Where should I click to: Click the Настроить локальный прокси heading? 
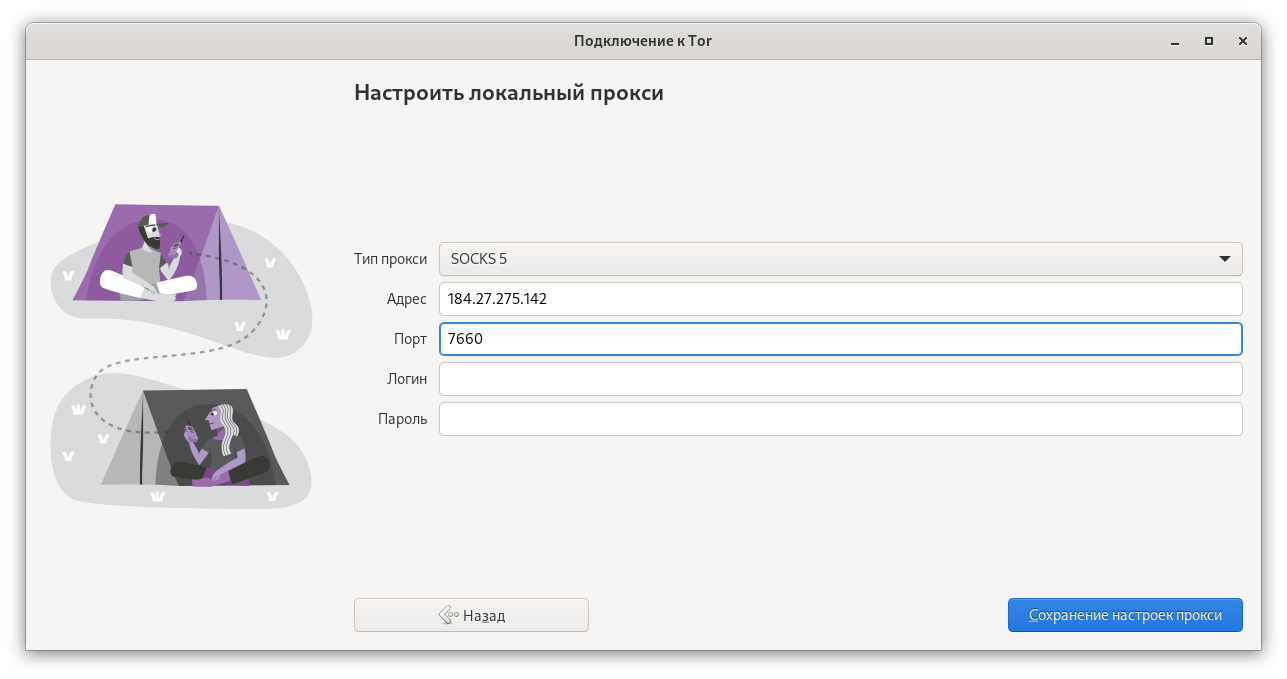pos(508,94)
